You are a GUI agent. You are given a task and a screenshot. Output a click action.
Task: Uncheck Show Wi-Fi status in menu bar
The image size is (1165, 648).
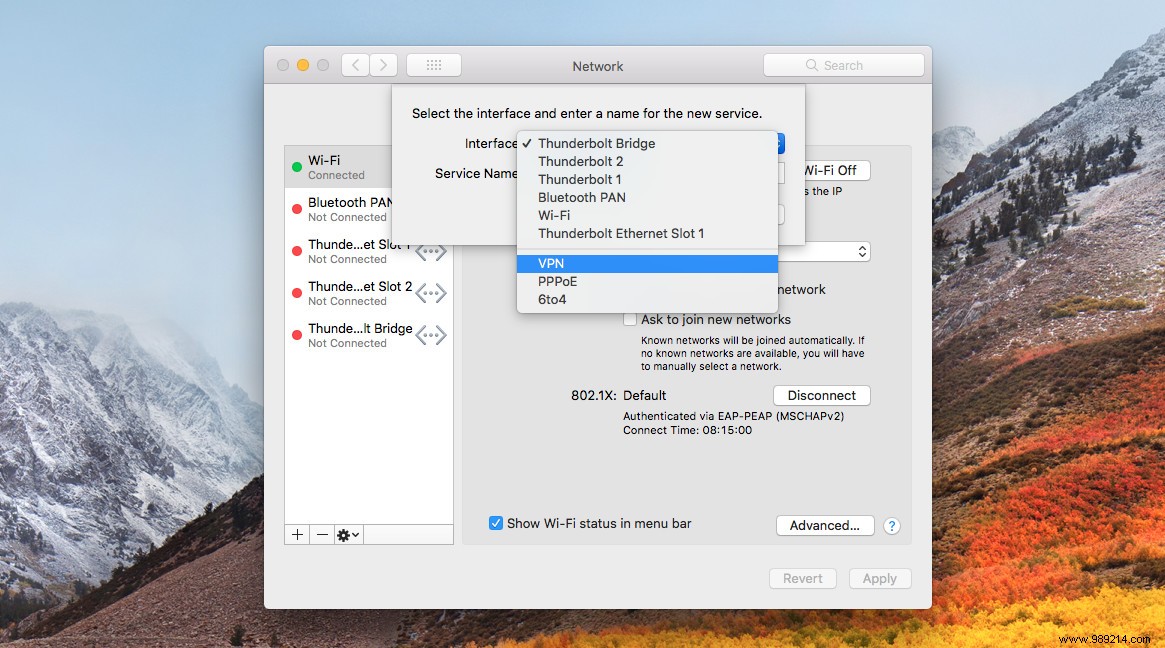[495, 523]
